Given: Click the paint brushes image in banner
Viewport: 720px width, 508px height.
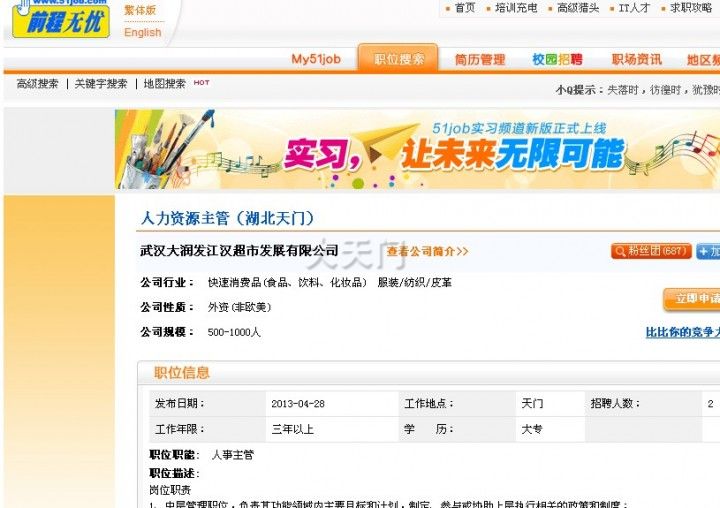Looking at the screenshot, I should [165, 148].
